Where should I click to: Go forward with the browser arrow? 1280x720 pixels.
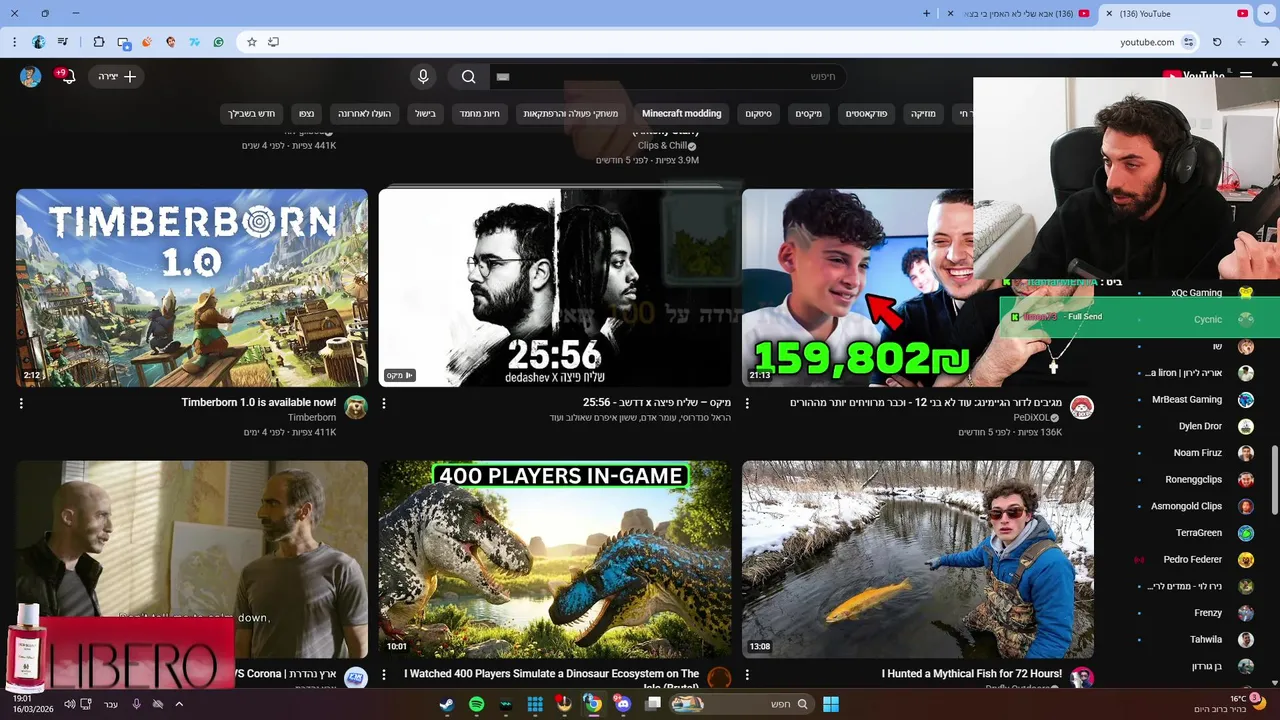pos(1241,42)
